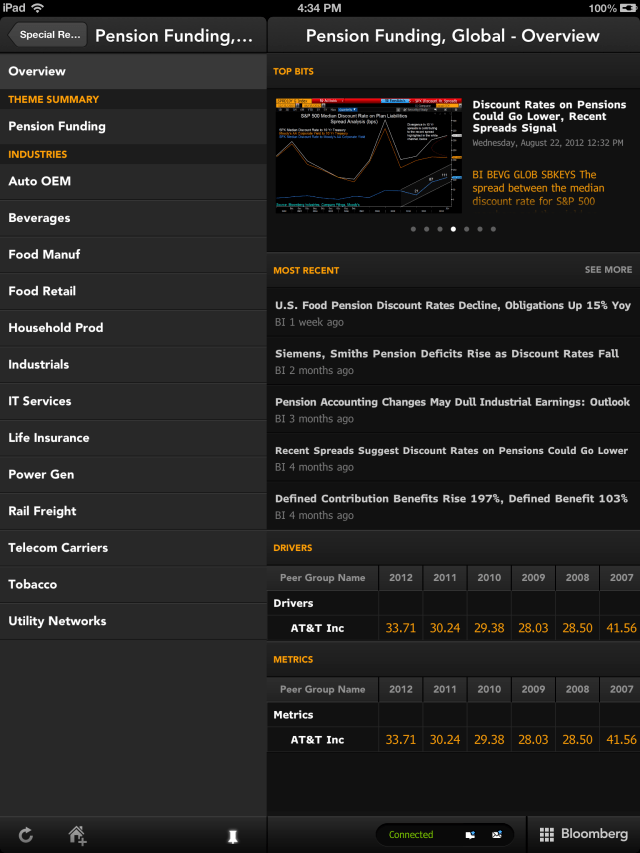Image resolution: width=640 pixels, height=853 pixels.
Task: Tap the active fourth carousel dot
Action: pyautogui.click(x=453, y=229)
